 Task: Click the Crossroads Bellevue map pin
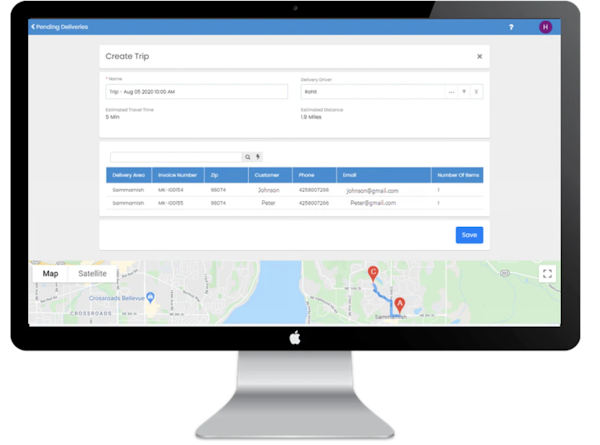pyautogui.click(x=149, y=296)
